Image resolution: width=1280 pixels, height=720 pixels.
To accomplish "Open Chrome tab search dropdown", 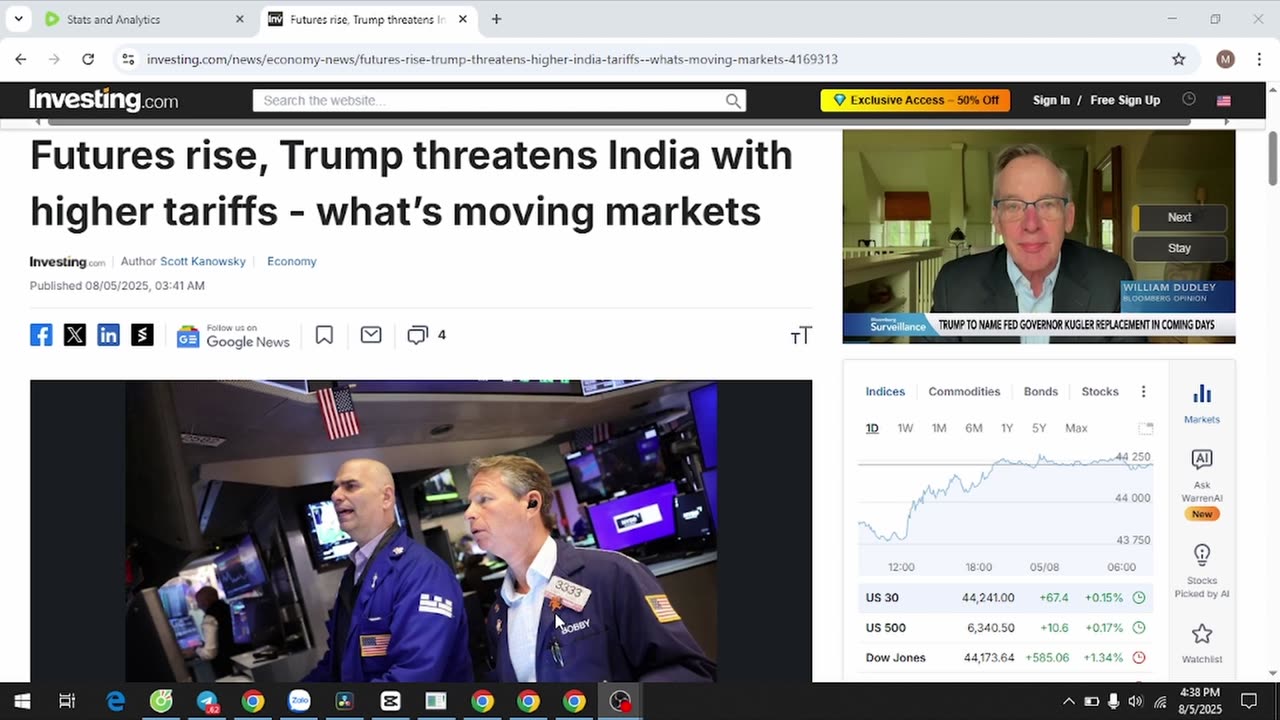I will [18, 19].
